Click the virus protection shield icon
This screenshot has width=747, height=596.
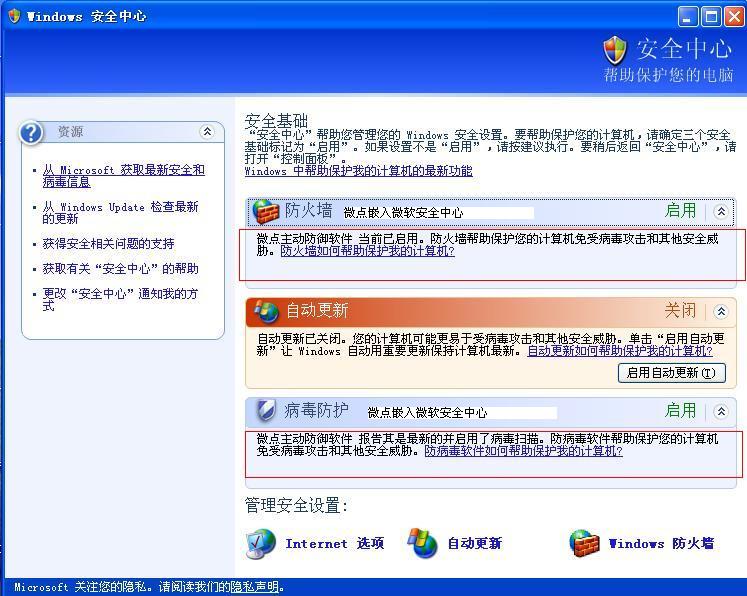pos(266,411)
